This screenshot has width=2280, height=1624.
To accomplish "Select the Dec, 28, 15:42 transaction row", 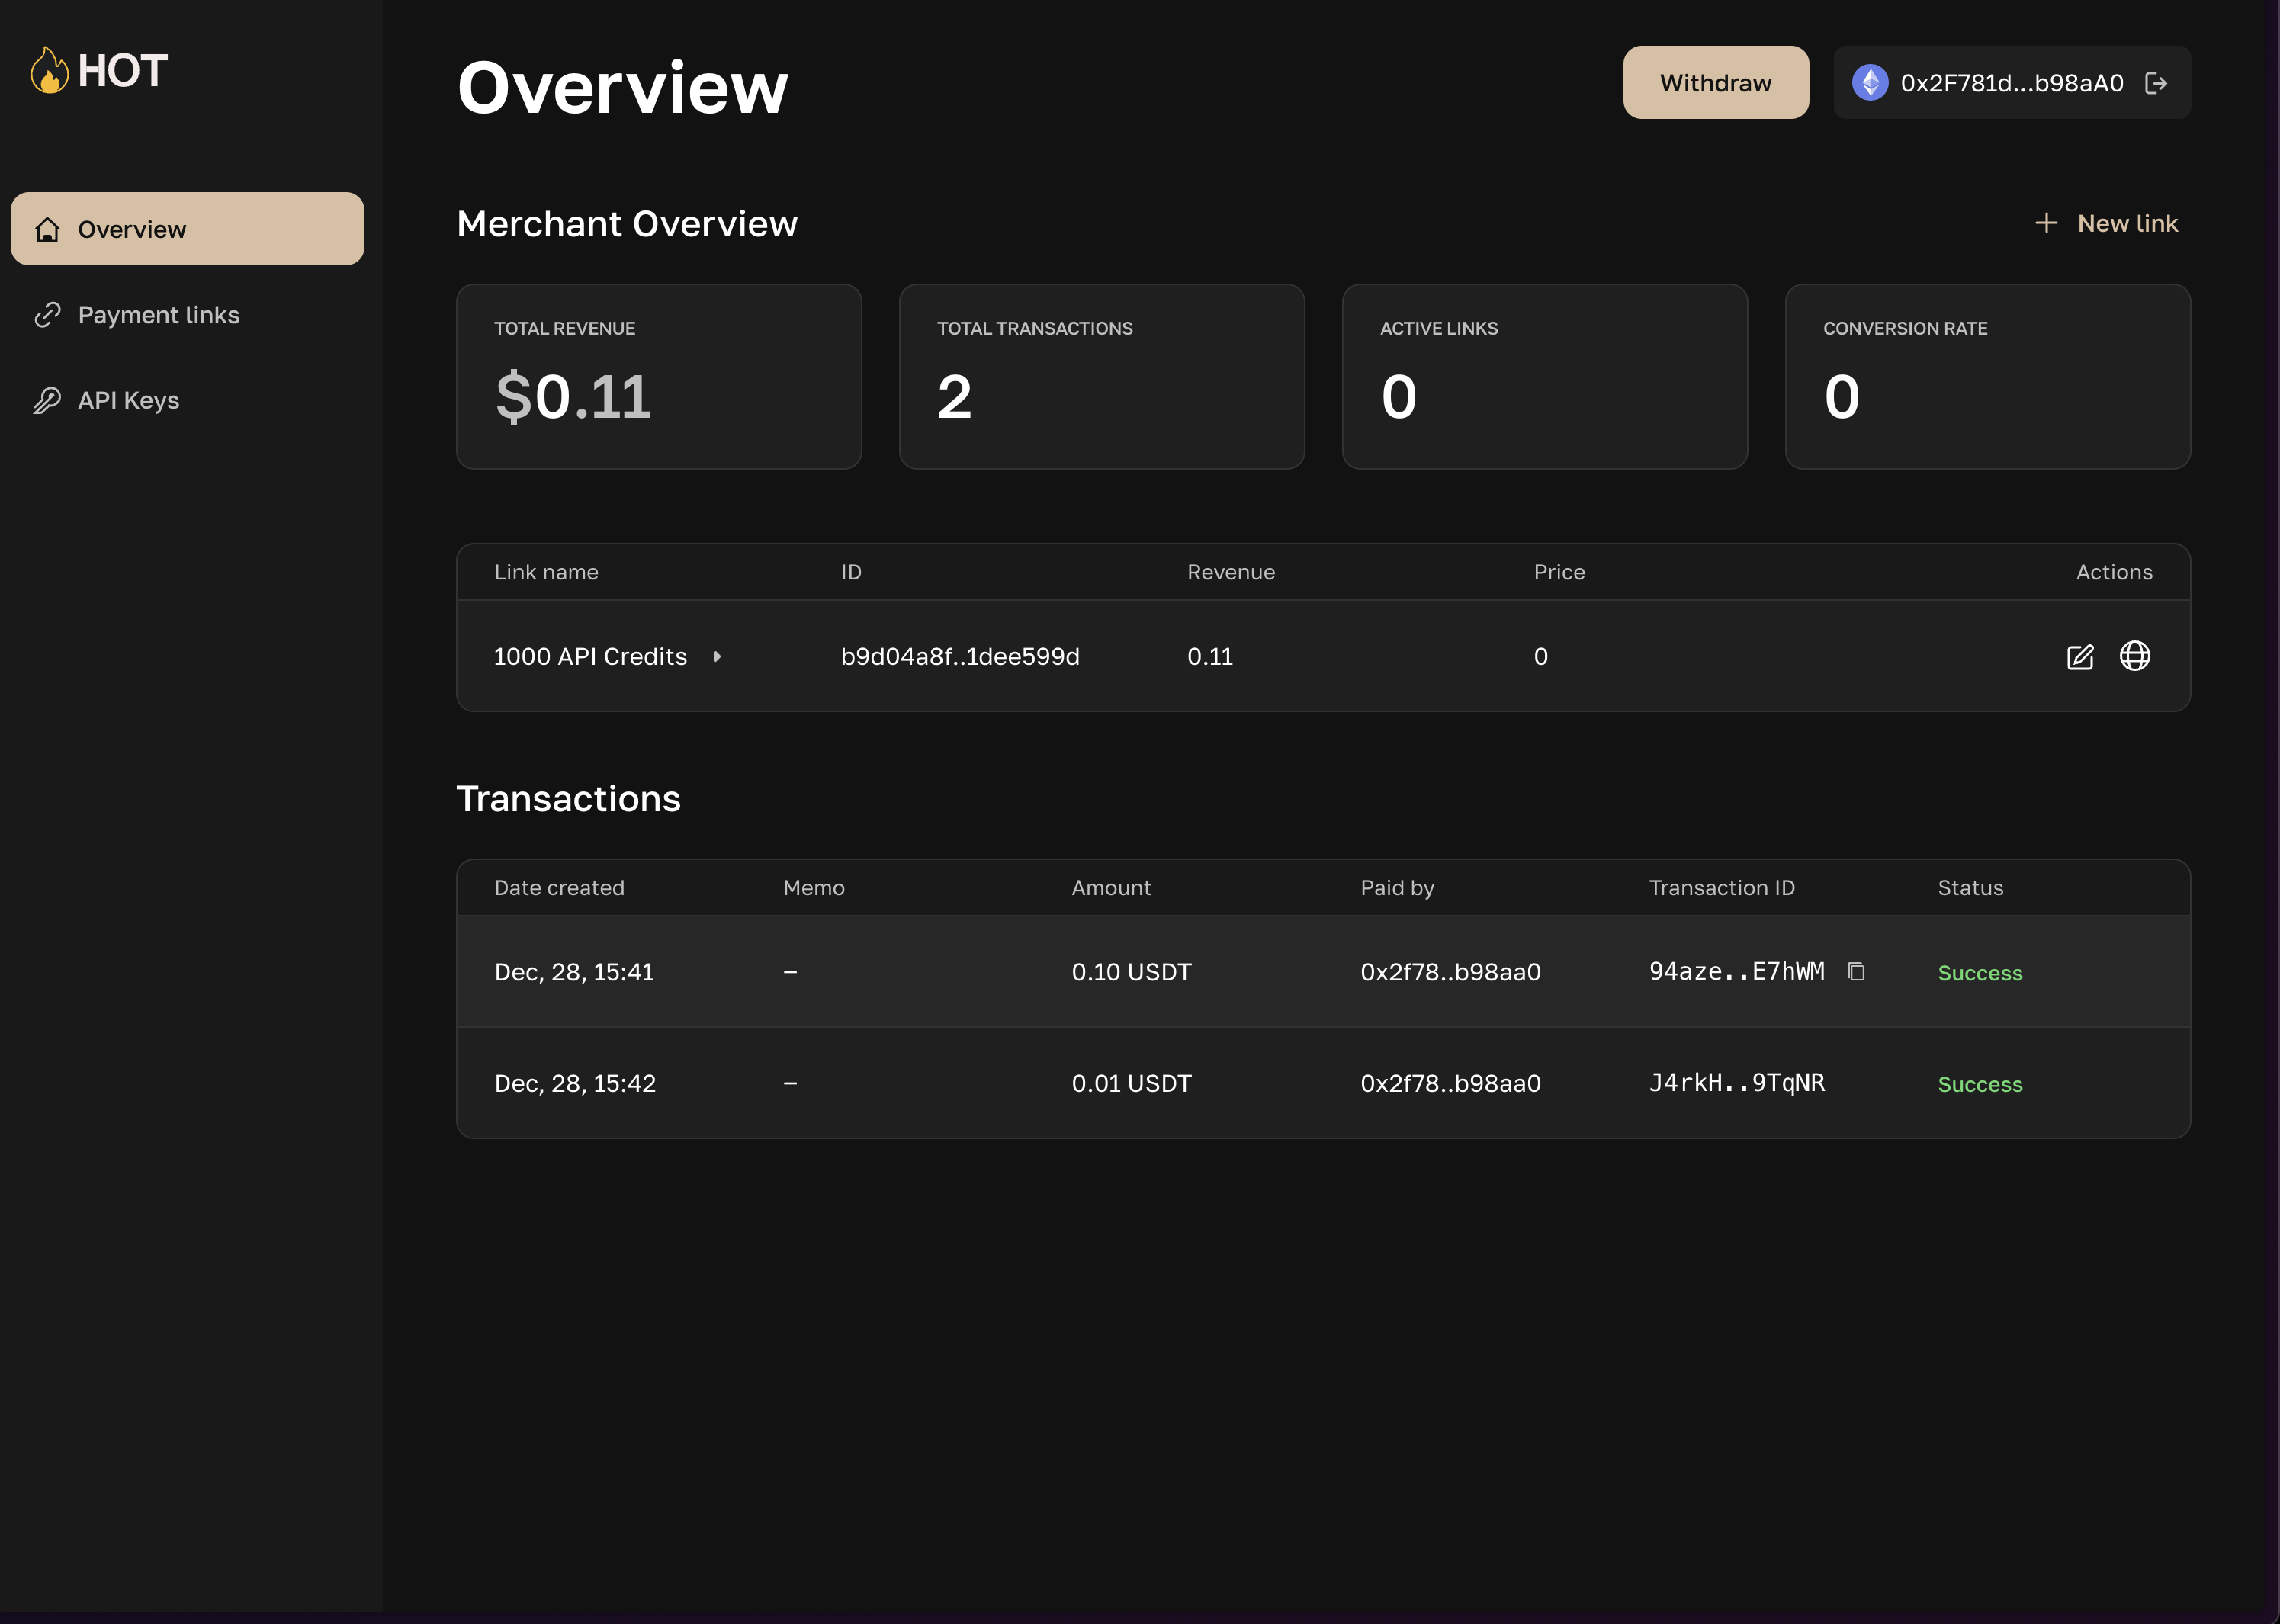I will [1322, 1083].
